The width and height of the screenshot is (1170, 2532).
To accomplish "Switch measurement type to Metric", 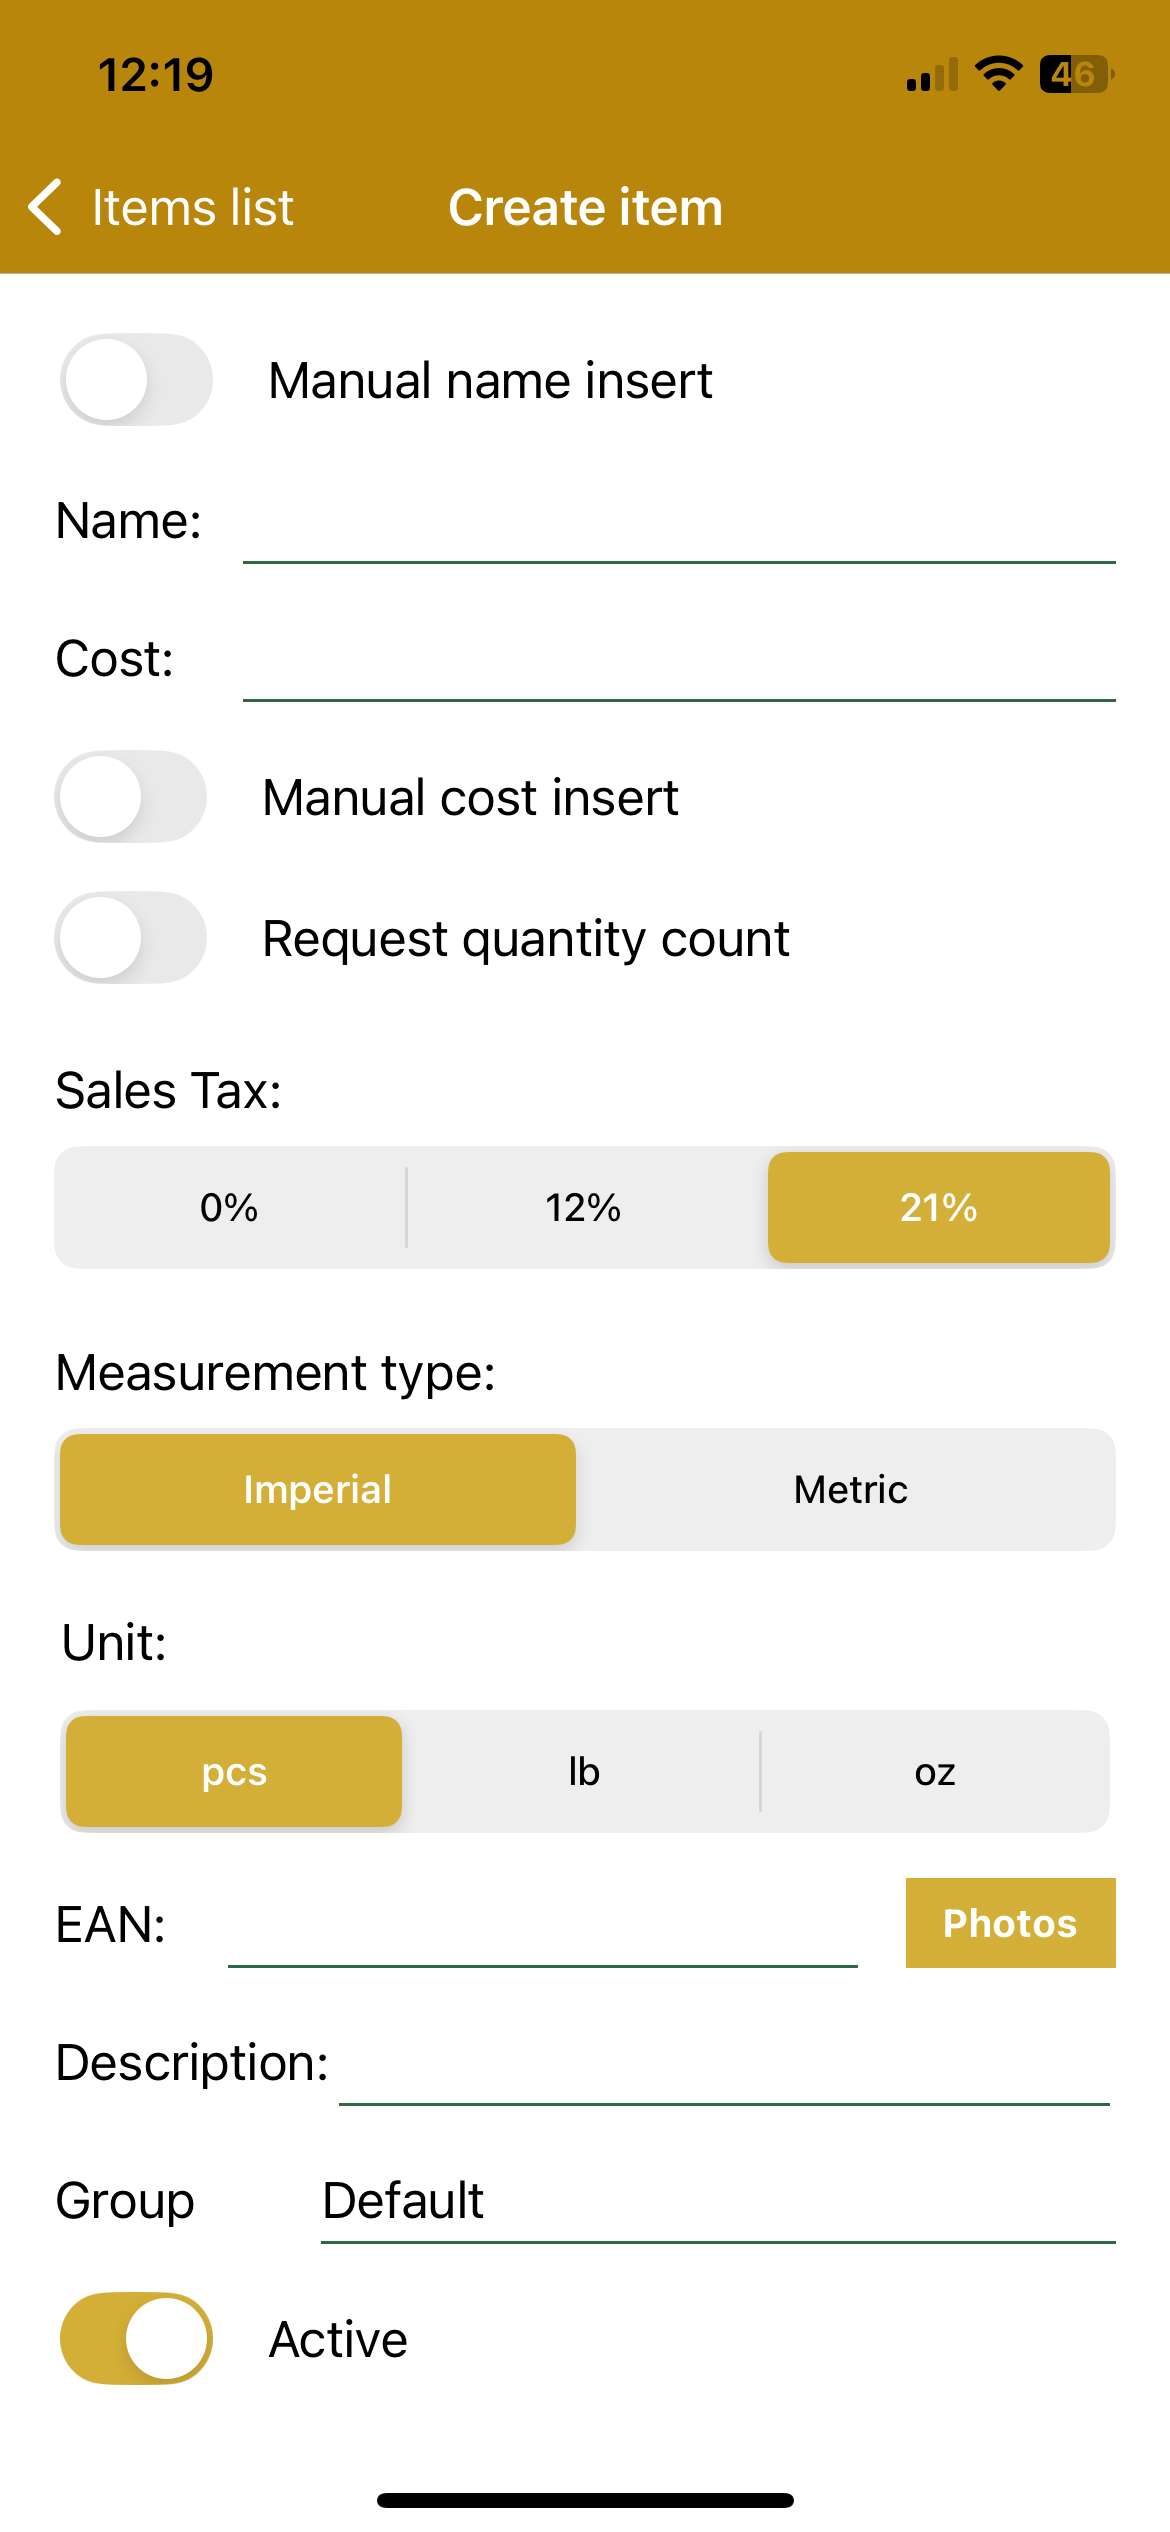I will pos(850,1489).
